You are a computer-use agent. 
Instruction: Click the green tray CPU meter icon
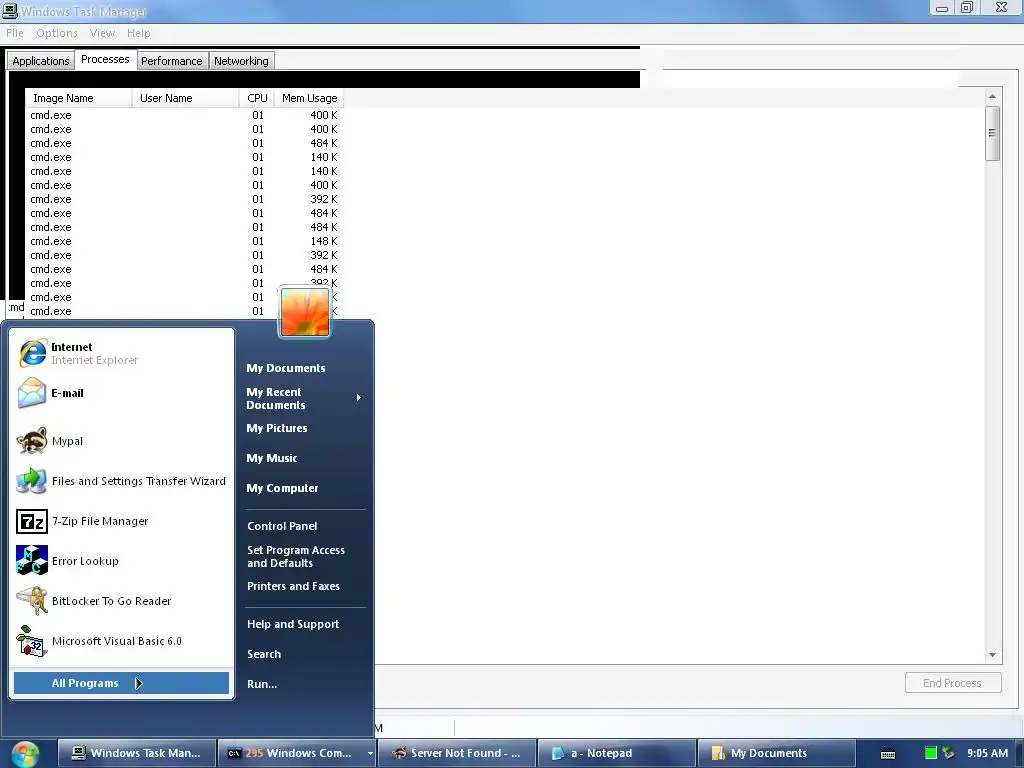[931, 753]
